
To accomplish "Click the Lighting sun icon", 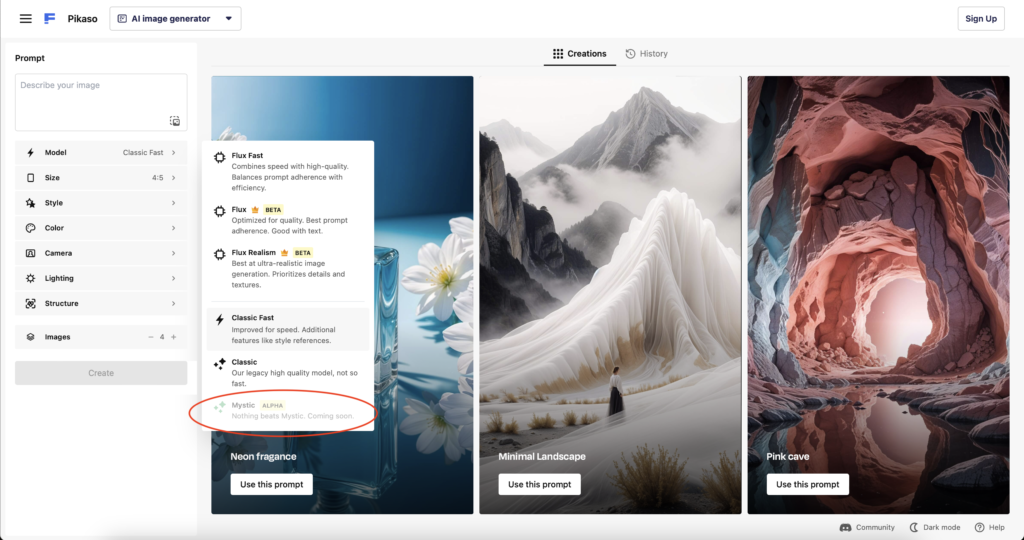I will [31, 278].
